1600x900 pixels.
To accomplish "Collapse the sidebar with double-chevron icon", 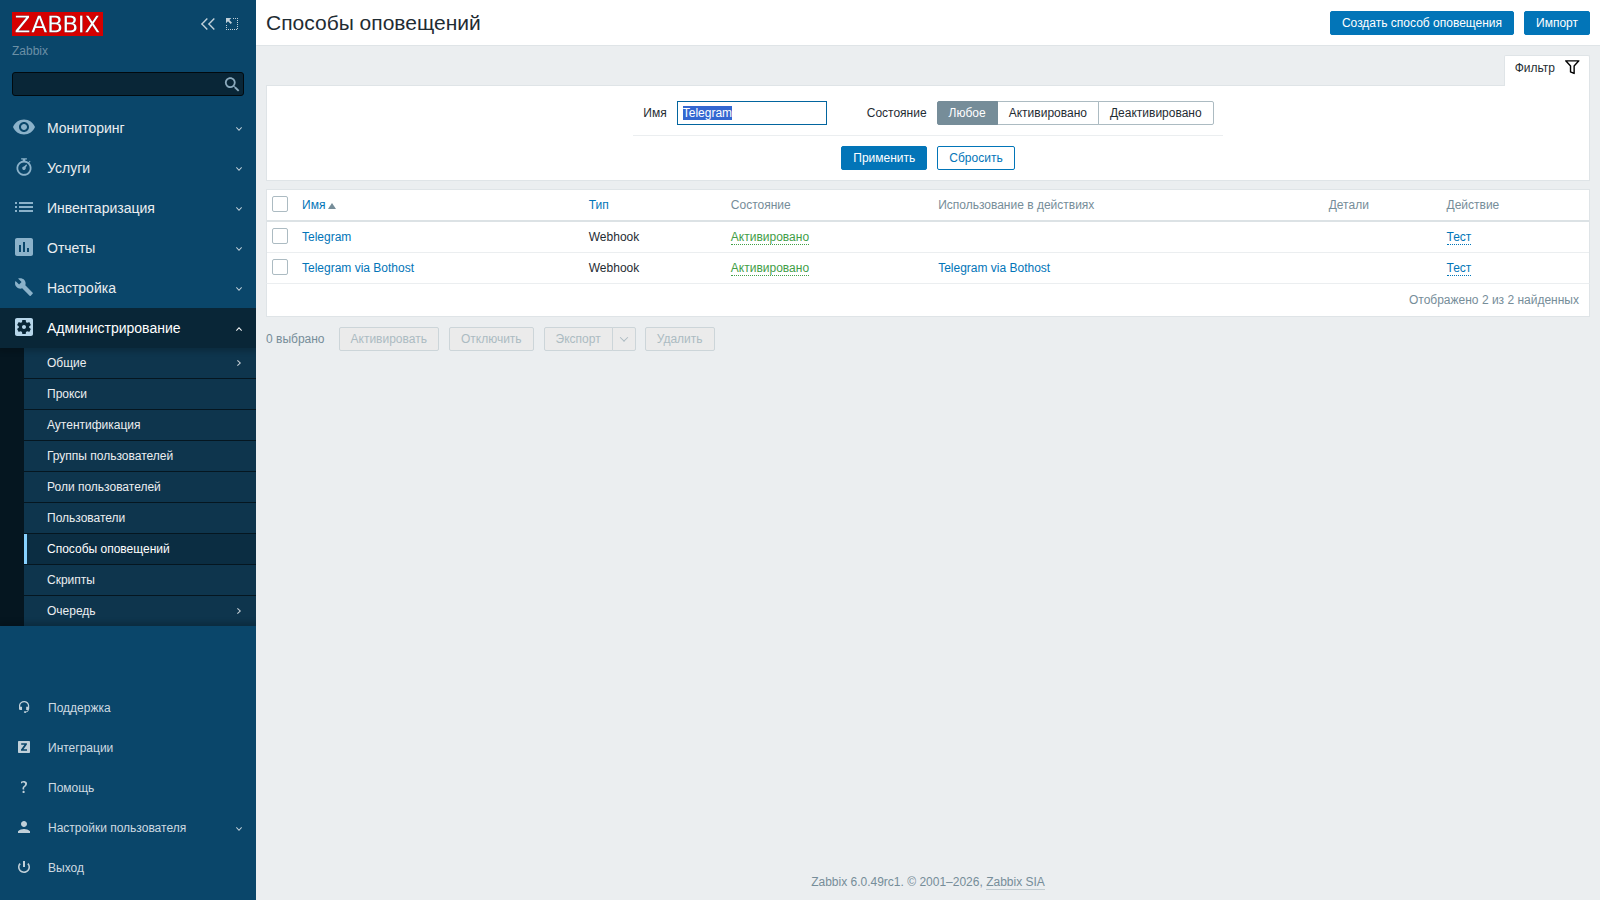I will tap(208, 24).
